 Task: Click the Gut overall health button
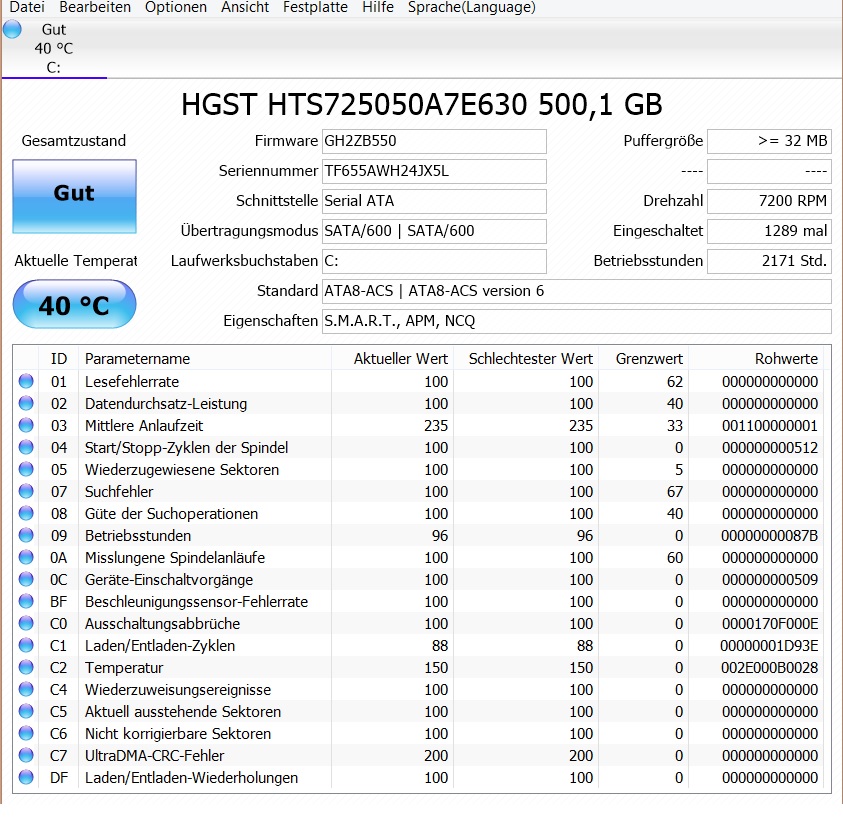click(74, 196)
